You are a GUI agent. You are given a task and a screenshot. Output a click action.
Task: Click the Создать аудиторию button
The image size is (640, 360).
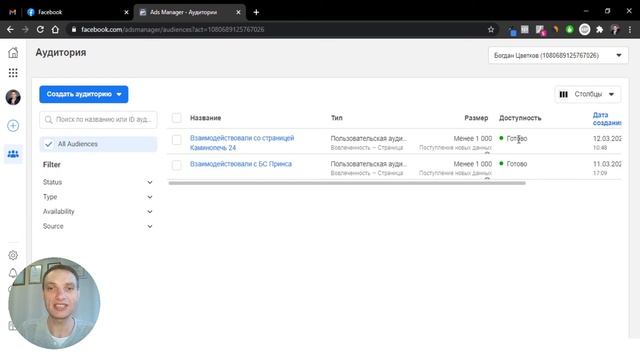(x=84, y=94)
